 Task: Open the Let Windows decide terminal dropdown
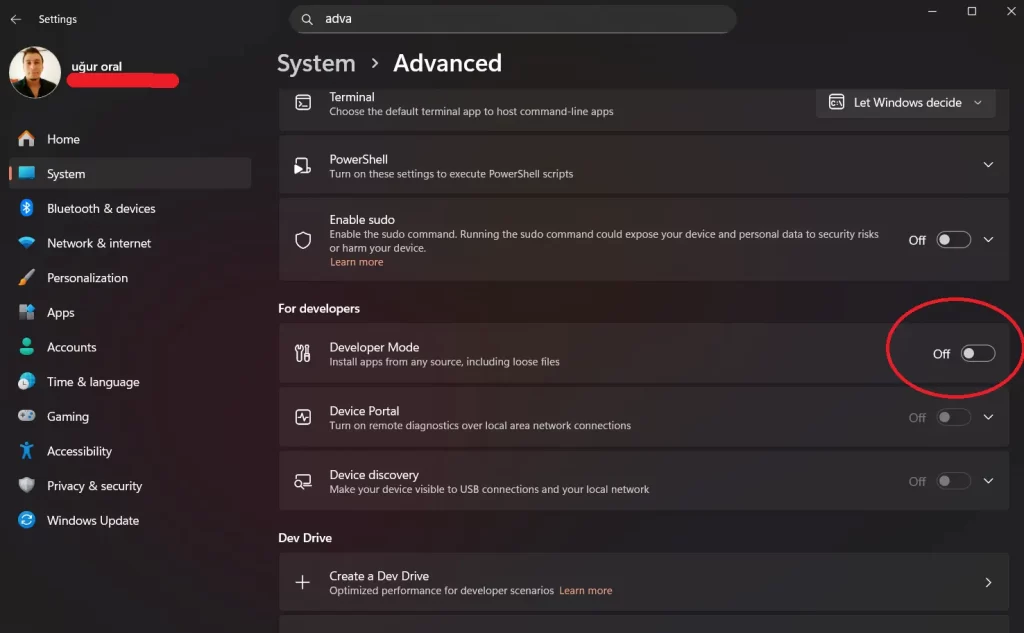(905, 102)
